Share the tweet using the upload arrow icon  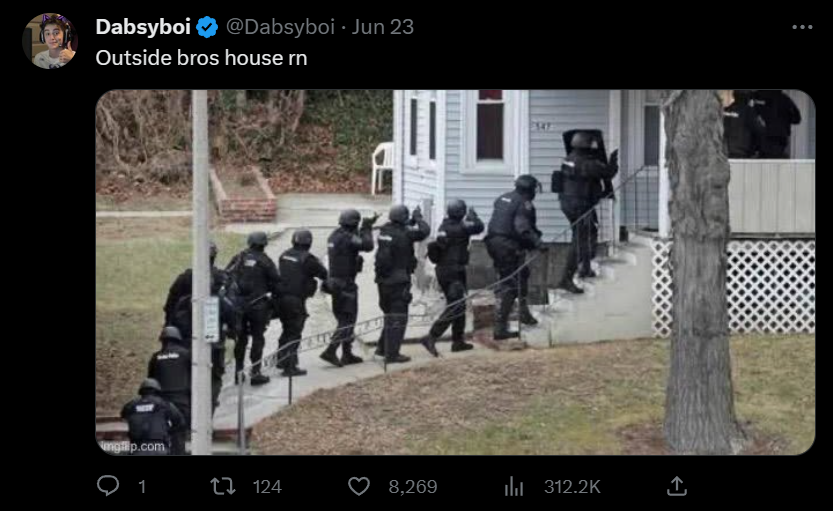point(677,486)
